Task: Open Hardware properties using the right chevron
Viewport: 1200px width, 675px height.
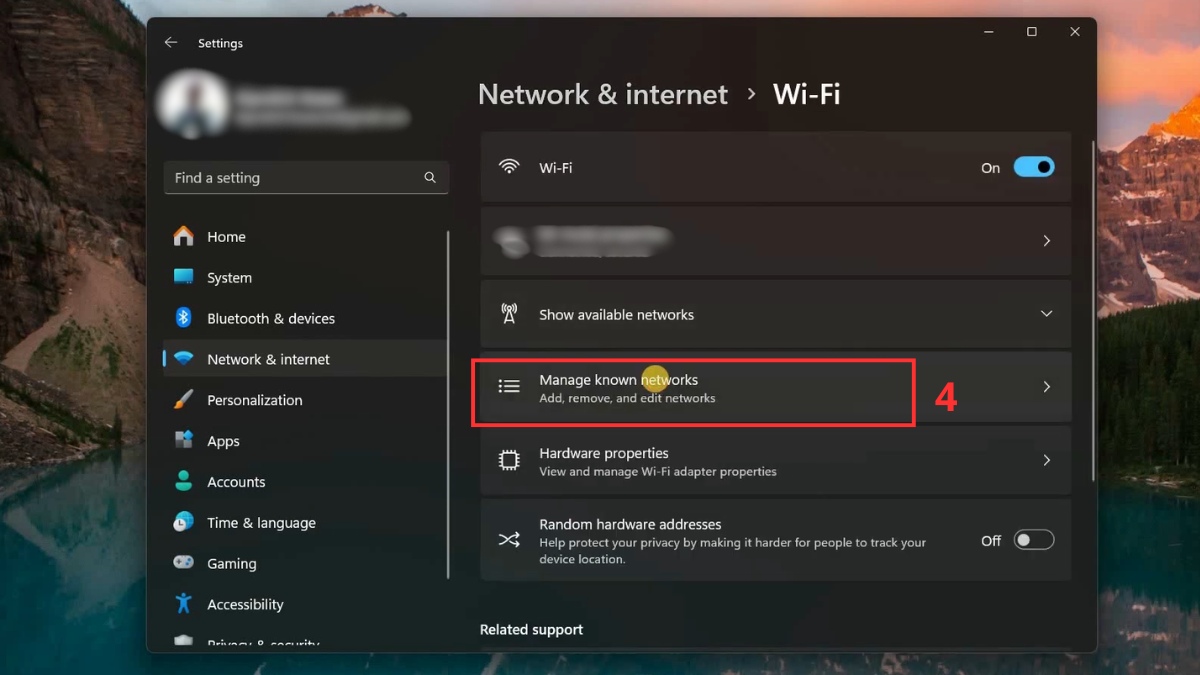Action: pos(1047,460)
